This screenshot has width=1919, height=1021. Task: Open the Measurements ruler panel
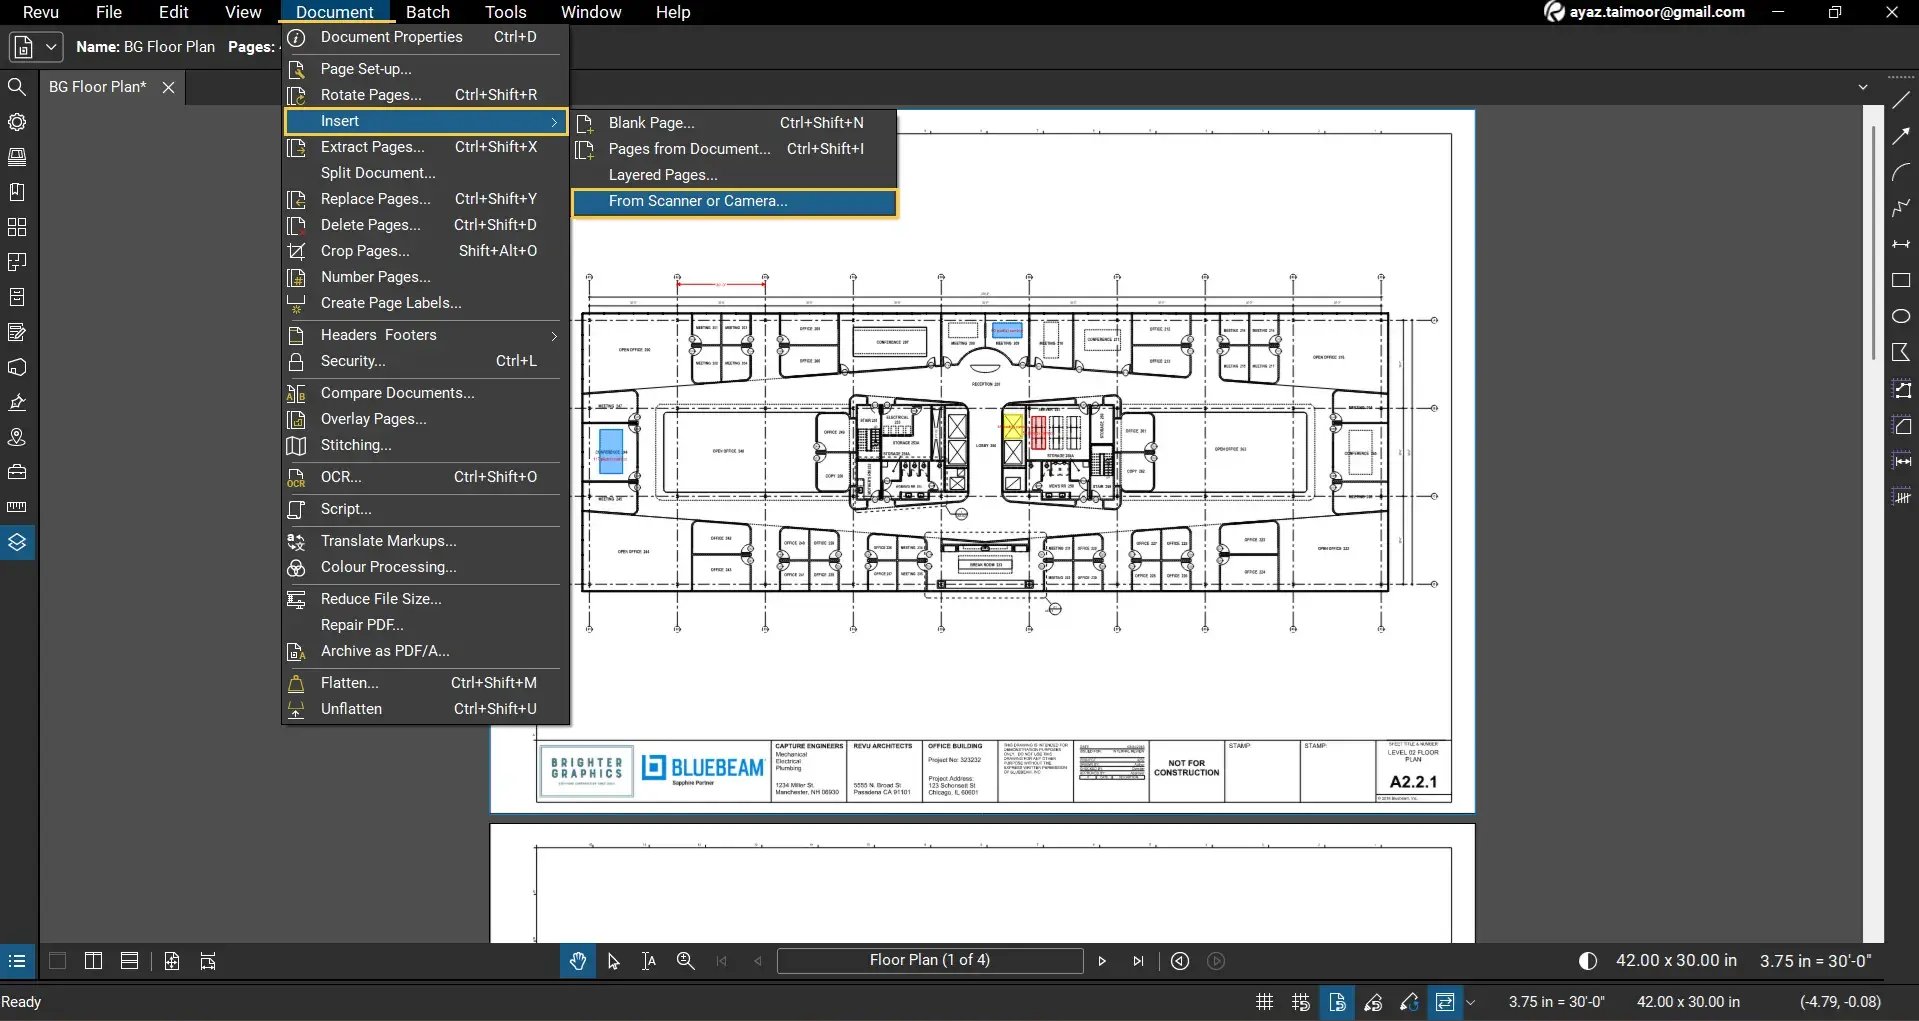click(17, 507)
